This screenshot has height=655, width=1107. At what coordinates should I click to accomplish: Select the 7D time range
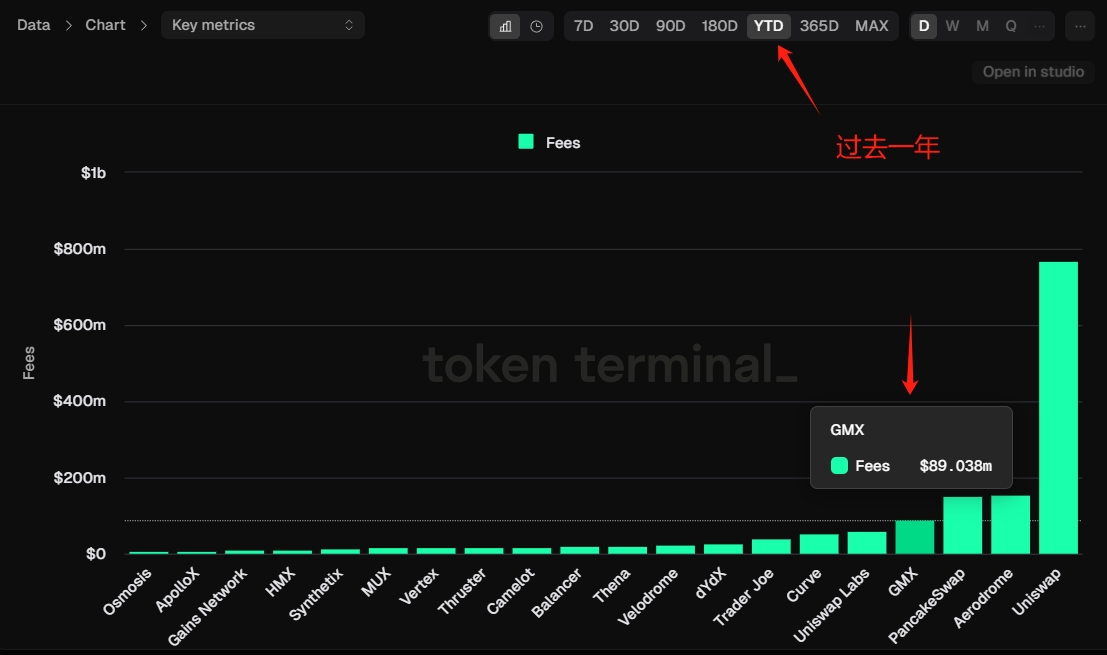point(583,26)
